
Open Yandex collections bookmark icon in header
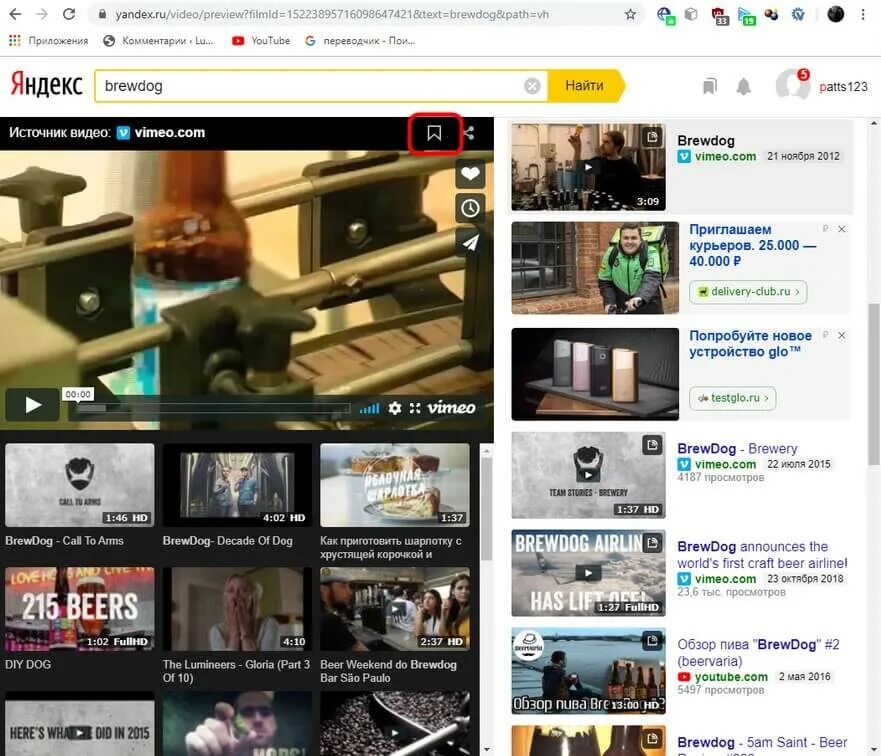710,86
